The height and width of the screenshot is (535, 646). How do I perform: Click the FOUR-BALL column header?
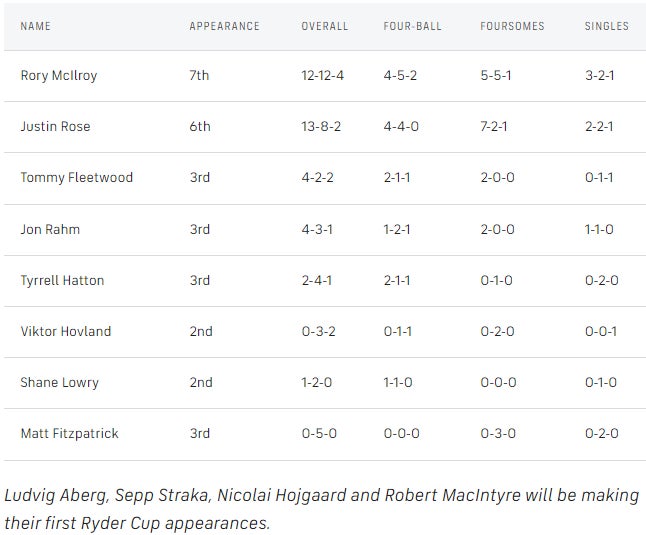point(411,26)
